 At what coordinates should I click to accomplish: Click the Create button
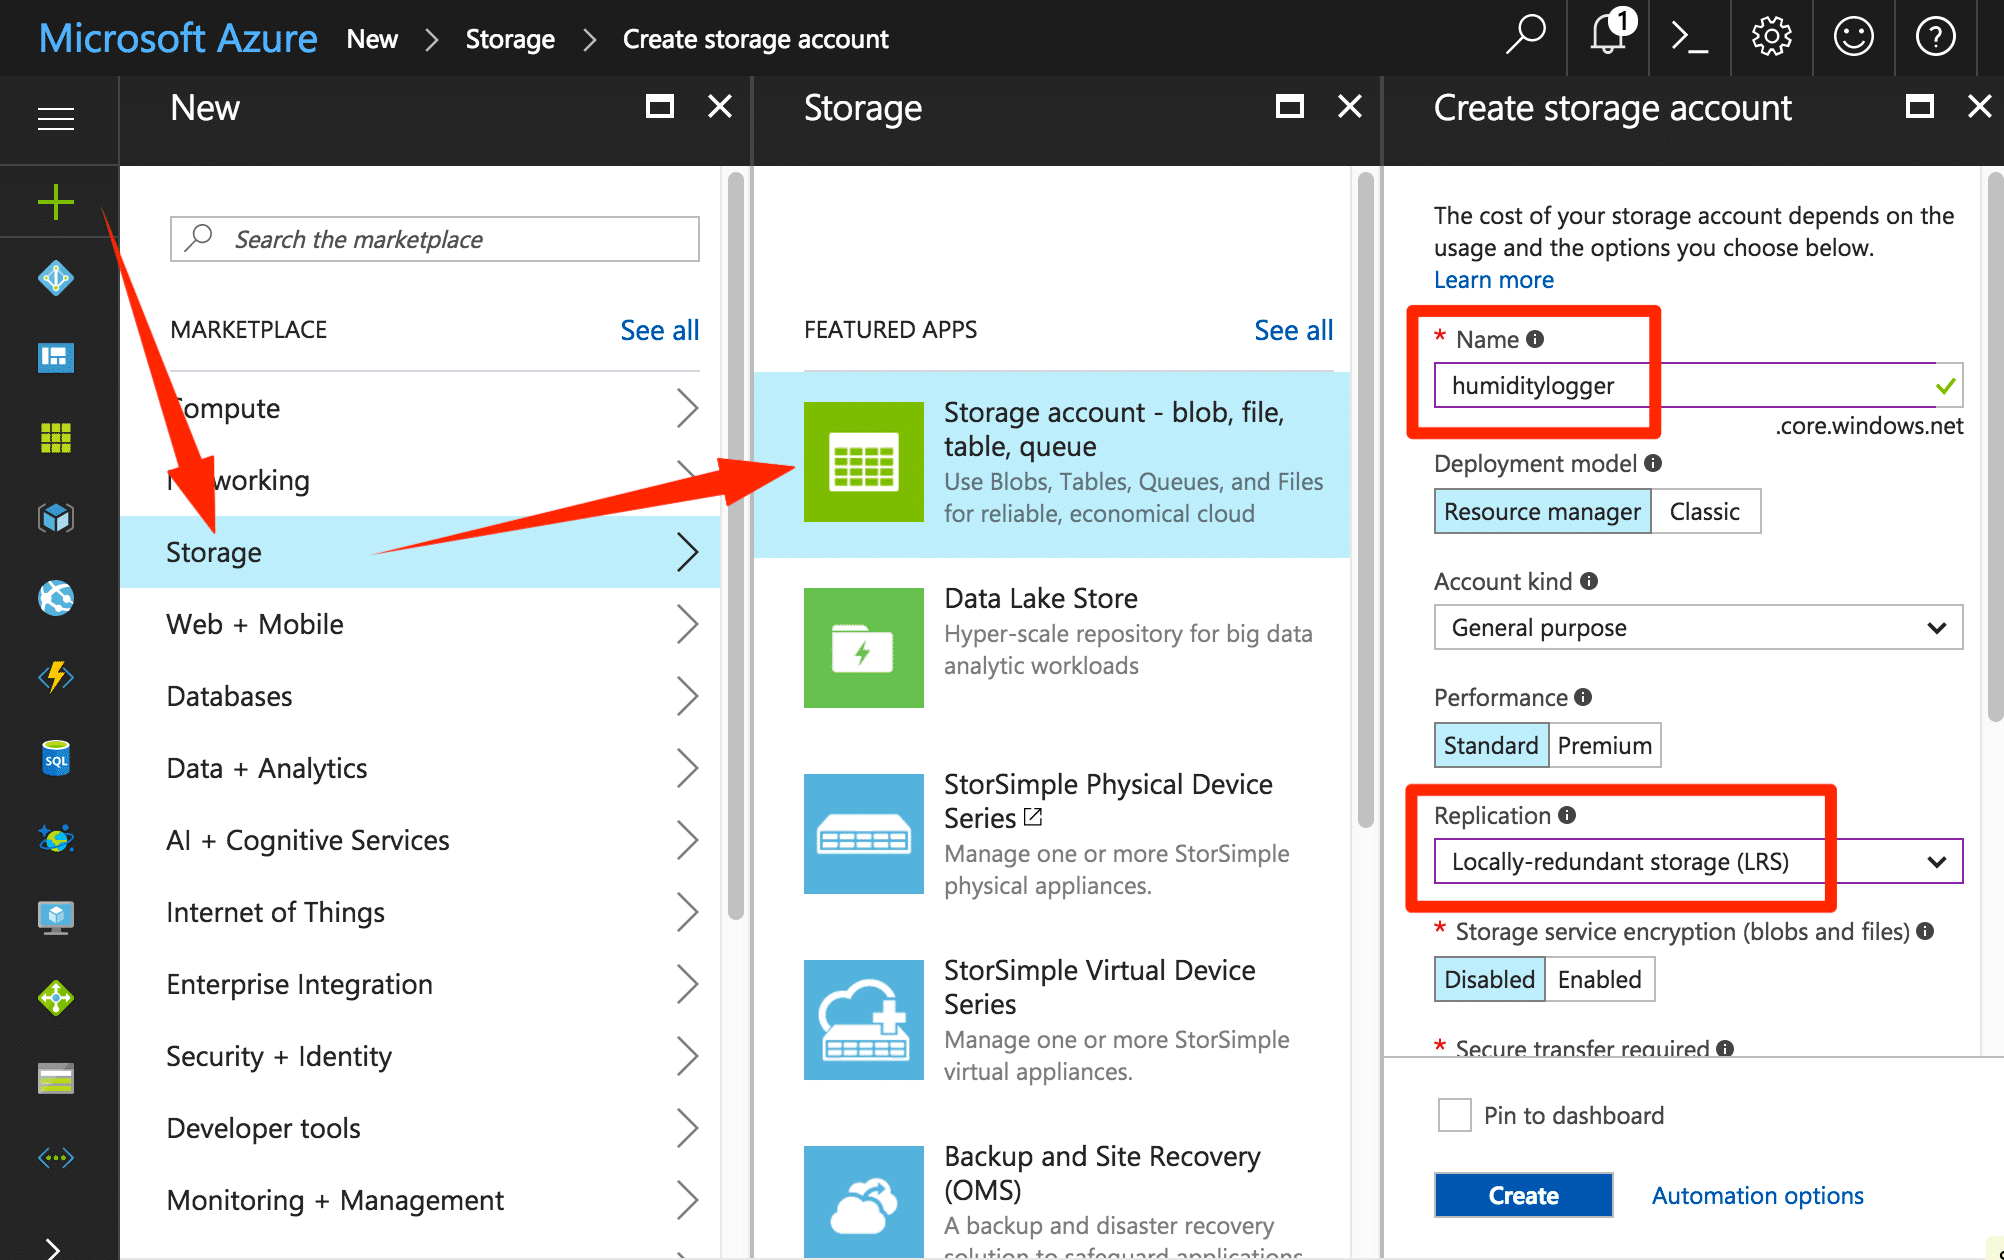[1523, 1195]
